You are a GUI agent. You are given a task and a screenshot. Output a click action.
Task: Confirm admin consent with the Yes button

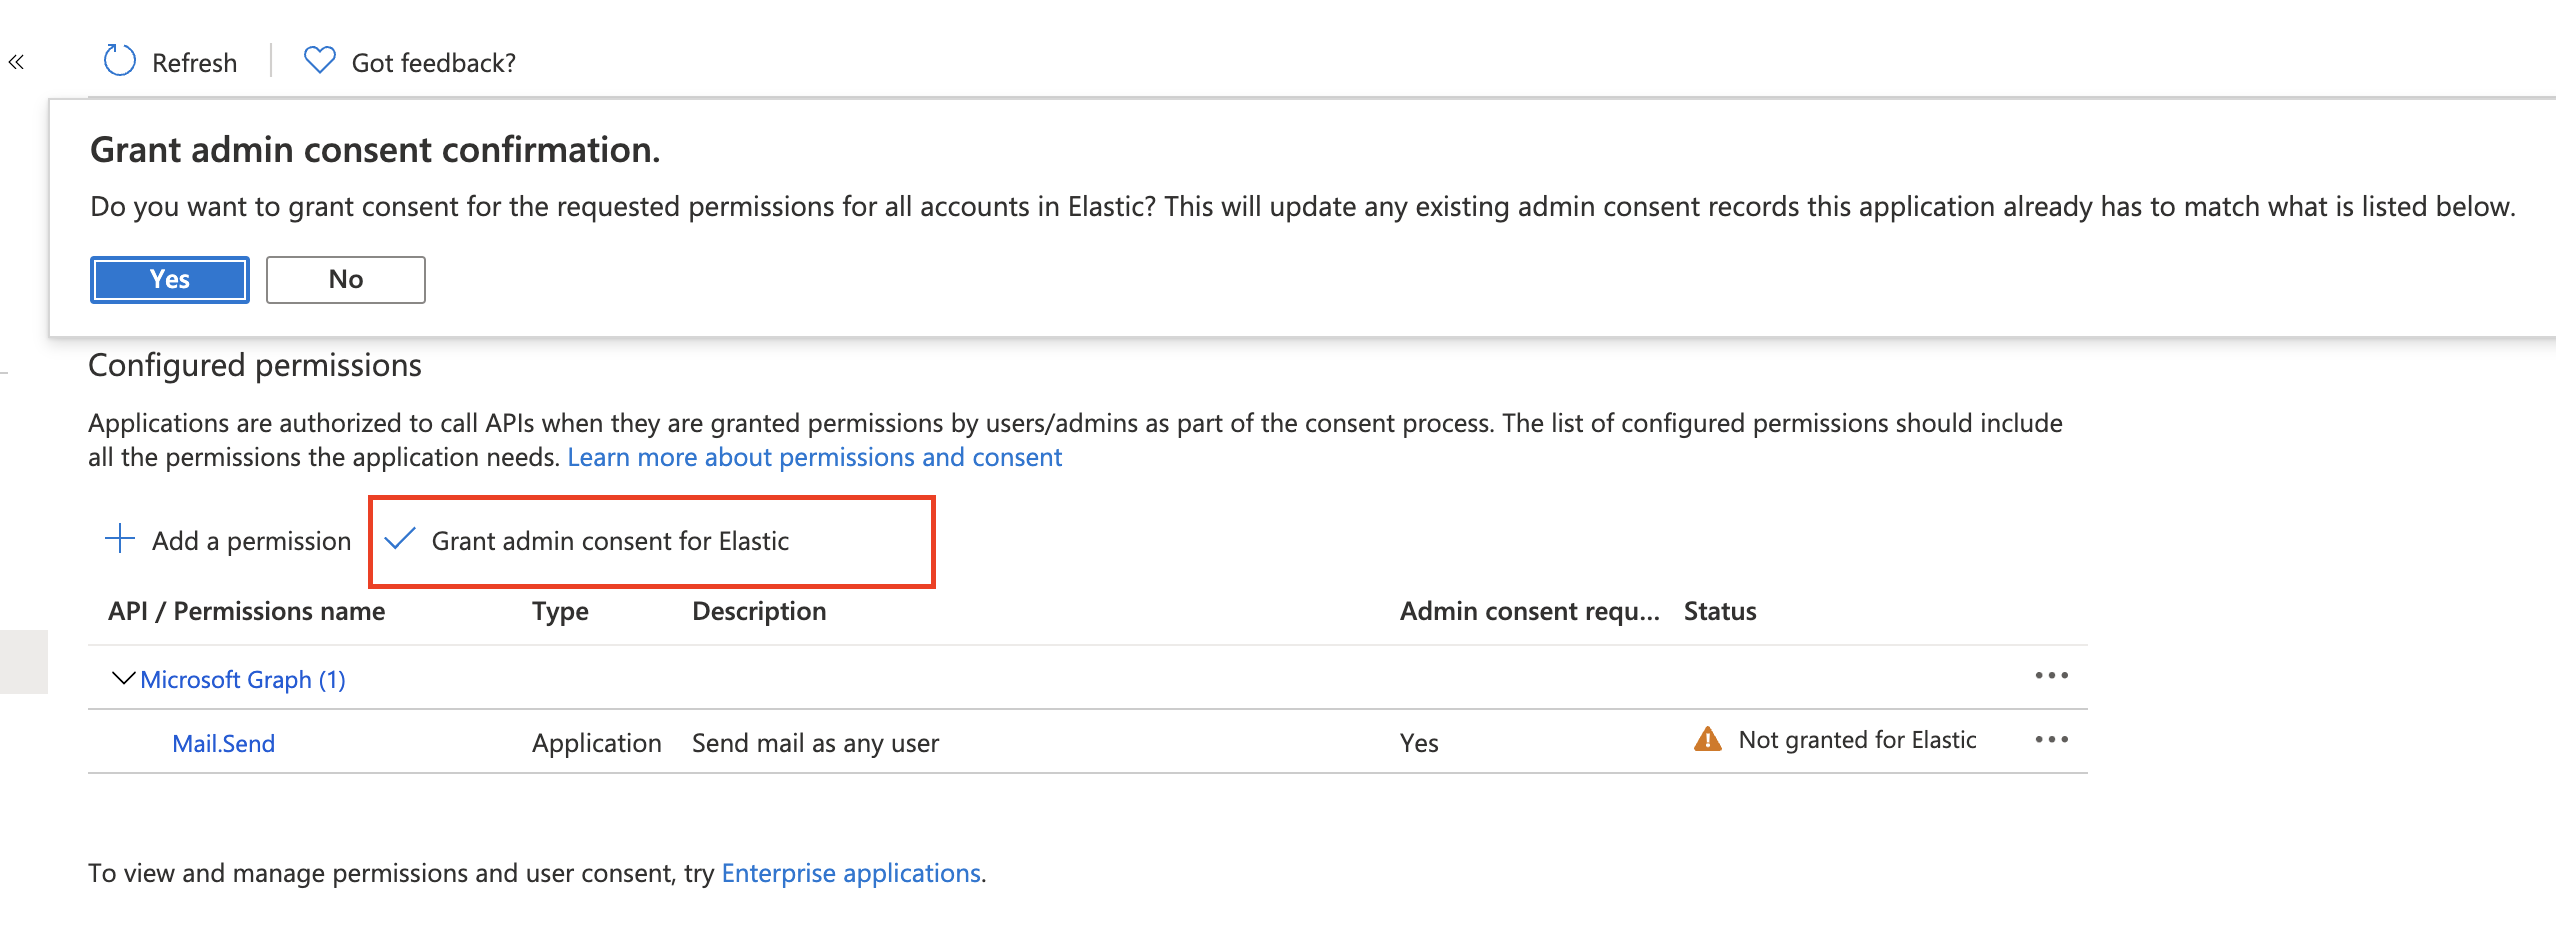[x=168, y=280]
